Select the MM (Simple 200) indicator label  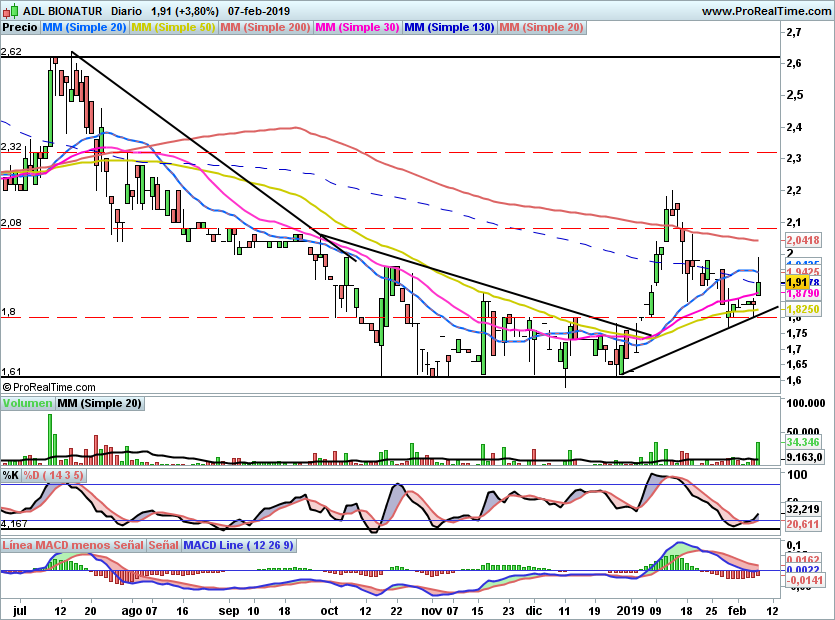tap(266, 27)
